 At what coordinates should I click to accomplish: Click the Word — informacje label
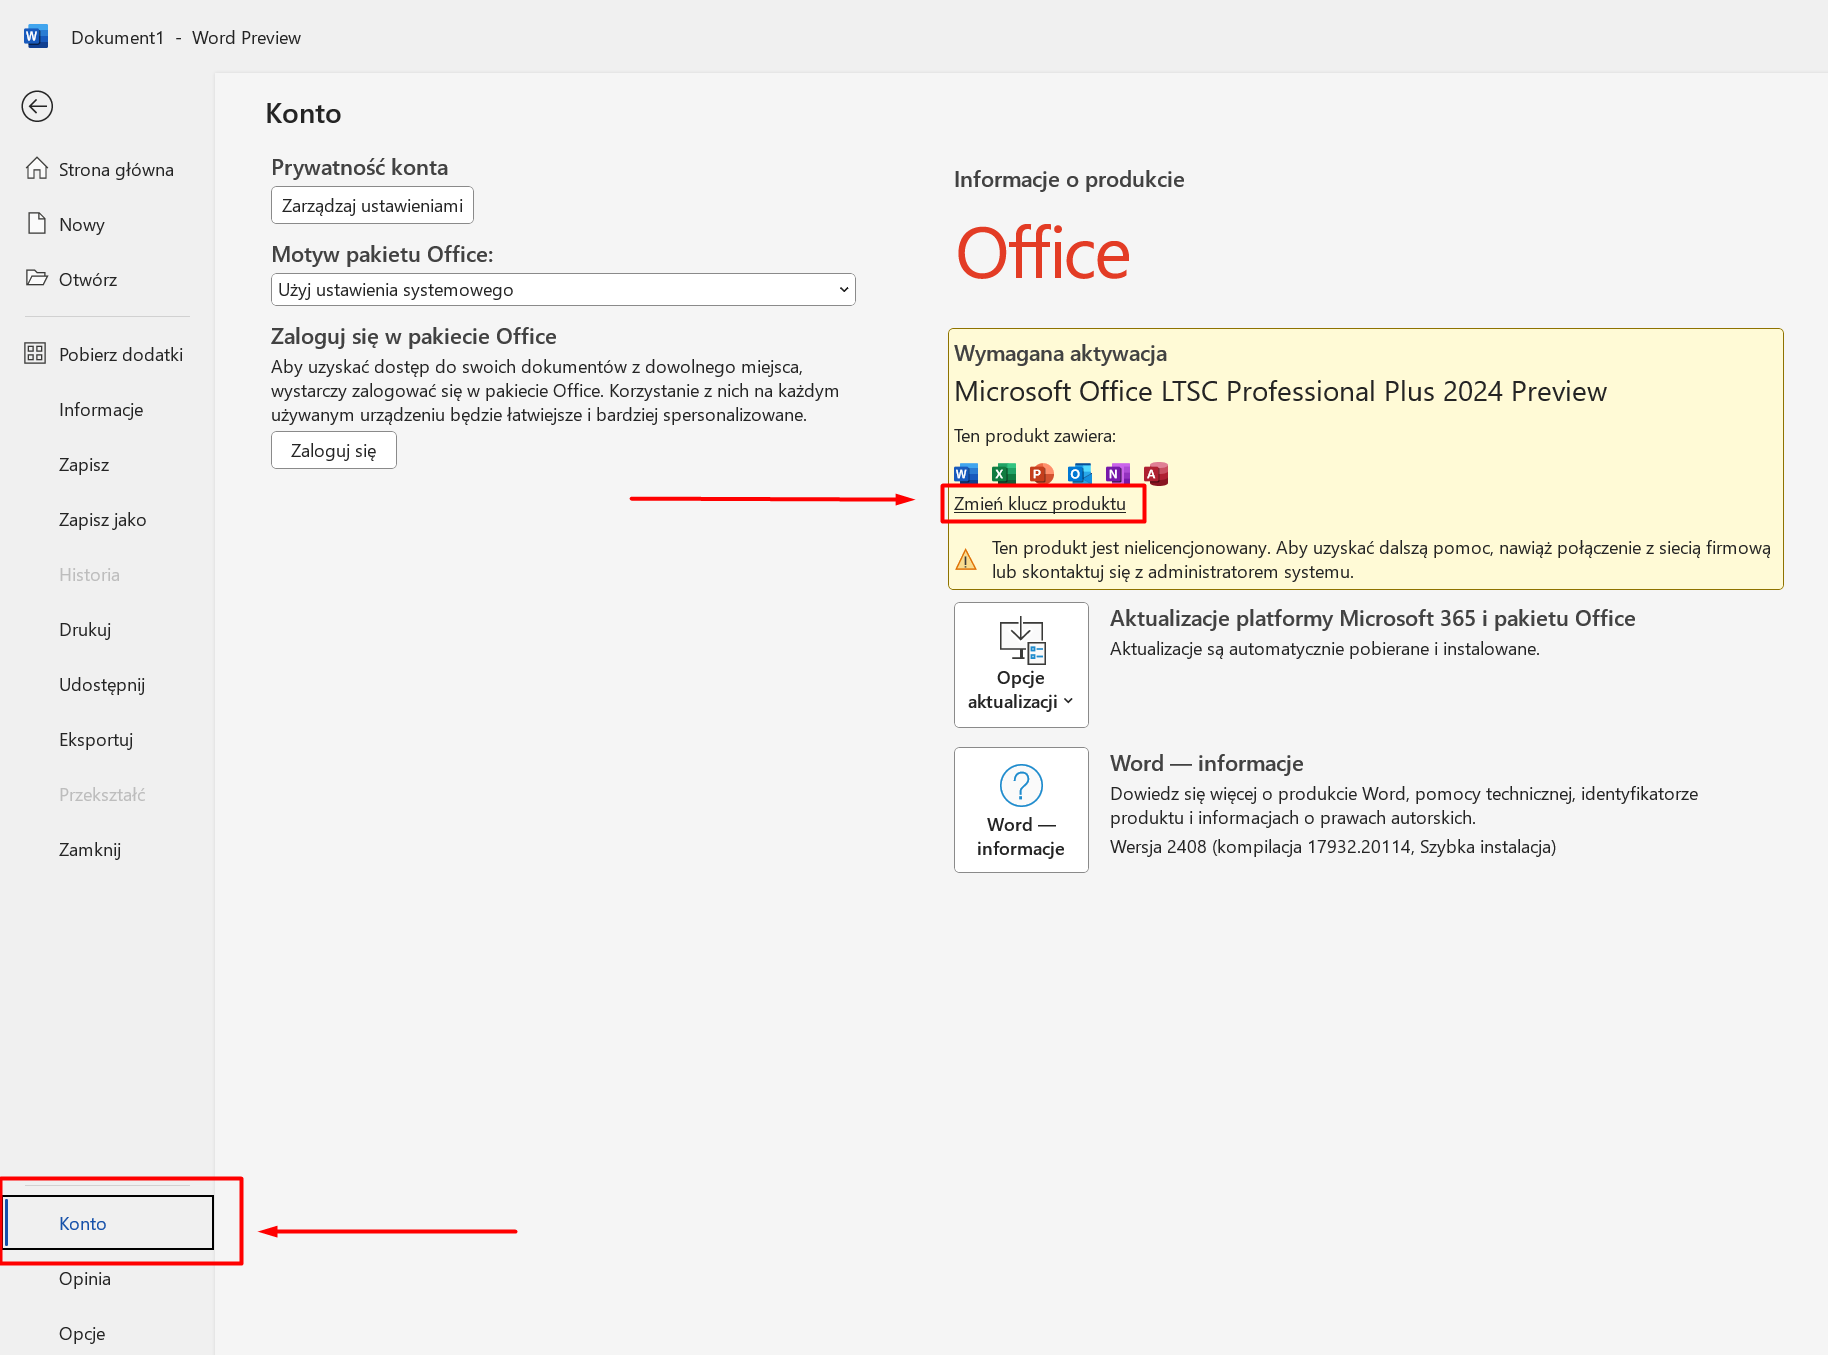pyautogui.click(x=1021, y=836)
